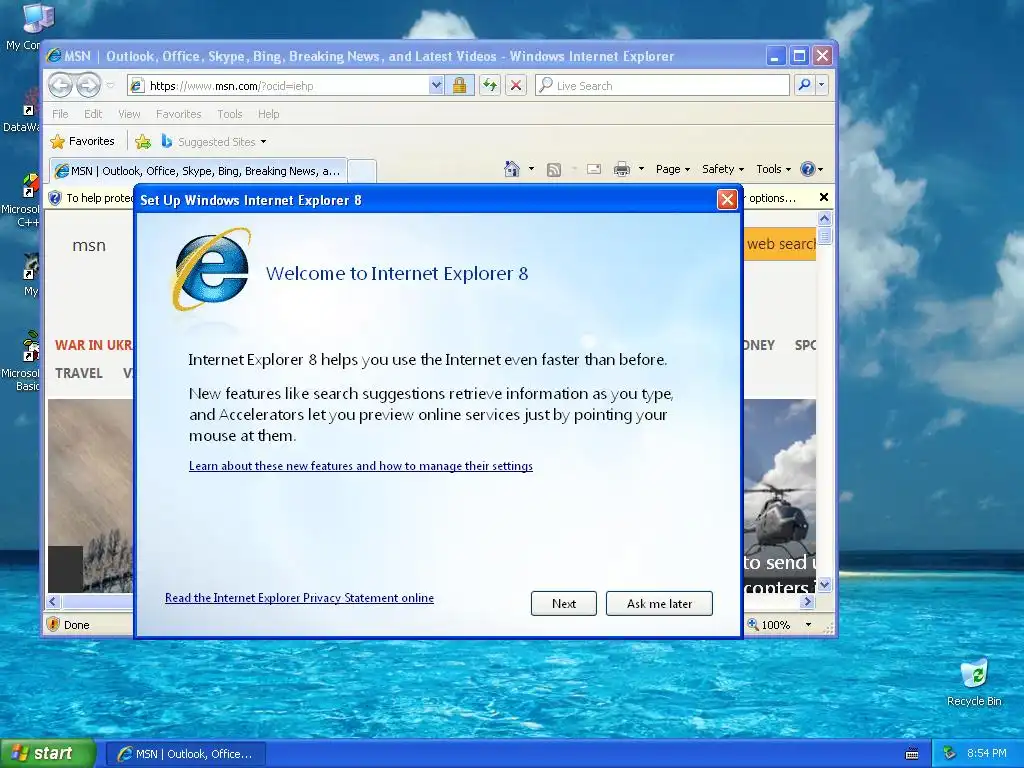Screen dimensions: 1024x768
Task: Open the Recycle Bin desktop icon
Action: point(974,683)
